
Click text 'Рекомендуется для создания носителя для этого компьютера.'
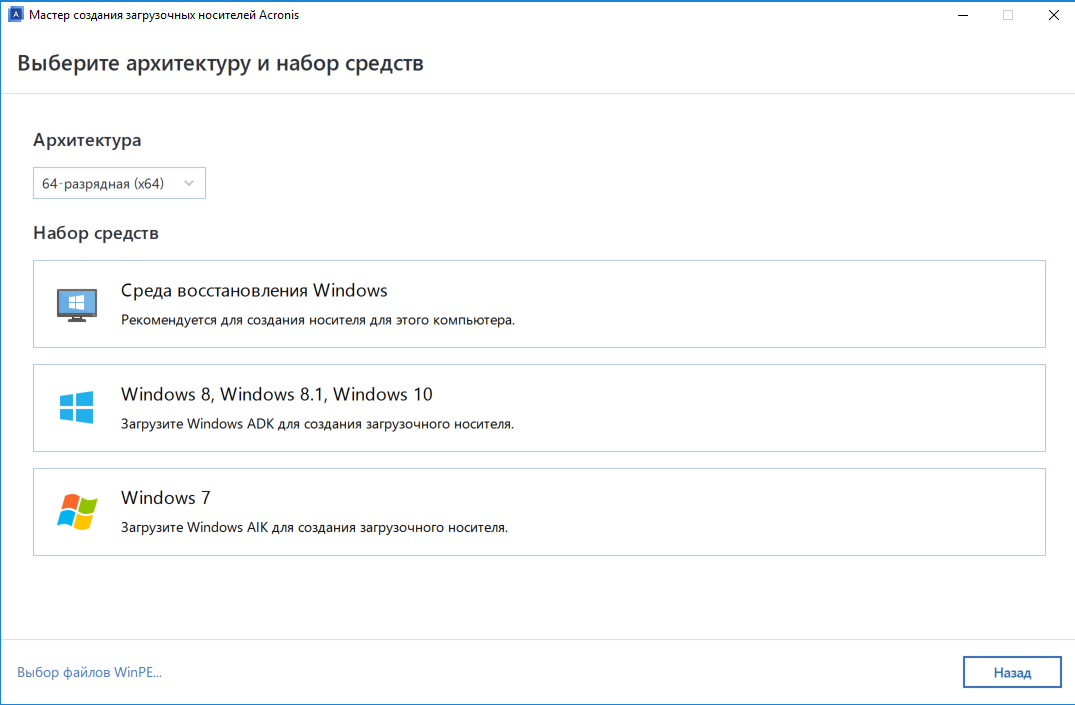pyautogui.click(x=318, y=320)
